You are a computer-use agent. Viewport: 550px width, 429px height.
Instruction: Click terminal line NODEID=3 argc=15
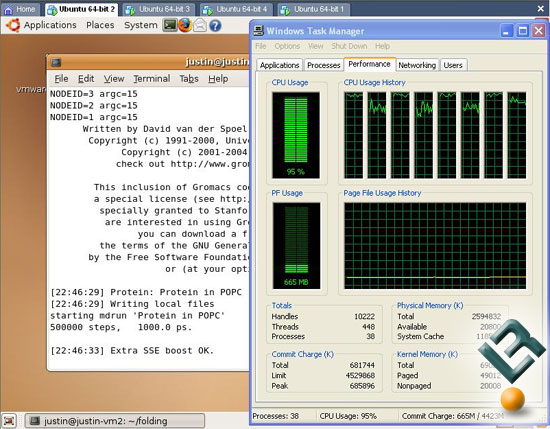(x=94, y=94)
